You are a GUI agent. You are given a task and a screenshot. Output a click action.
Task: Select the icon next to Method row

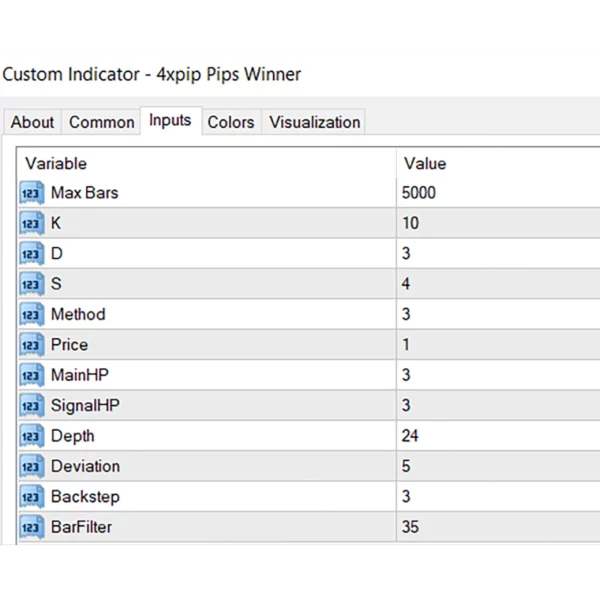32,314
